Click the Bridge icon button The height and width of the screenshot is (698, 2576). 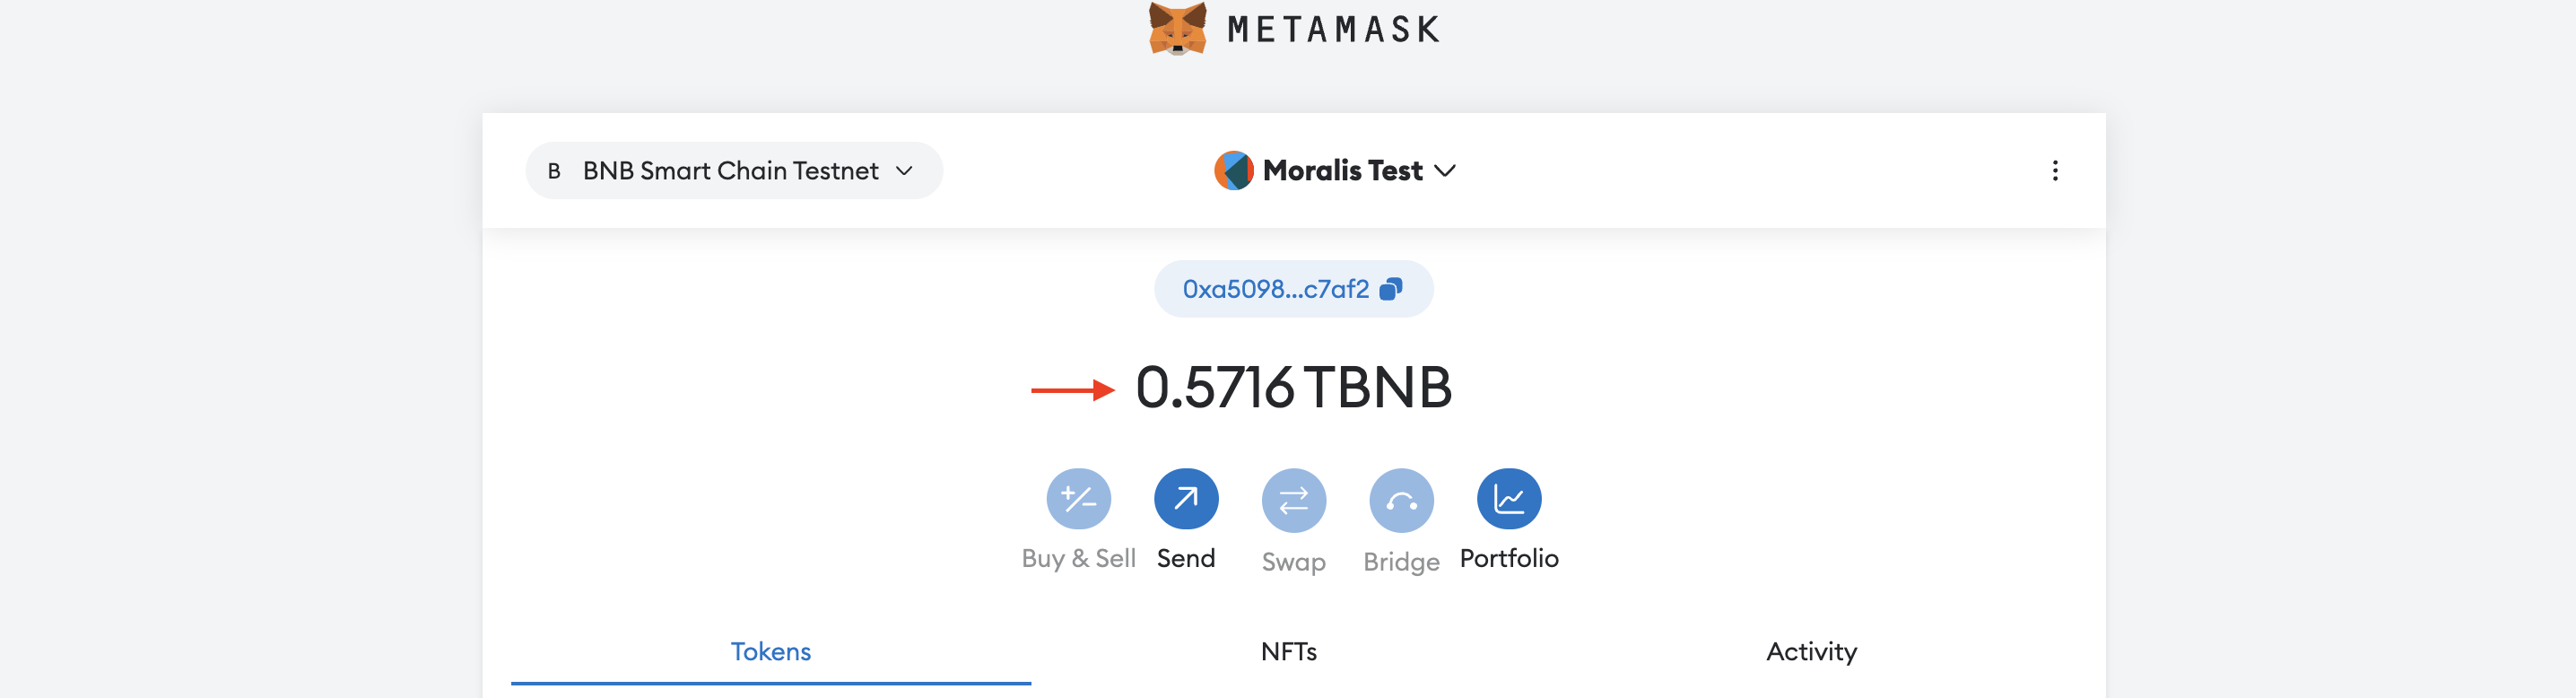coord(1401,499)
